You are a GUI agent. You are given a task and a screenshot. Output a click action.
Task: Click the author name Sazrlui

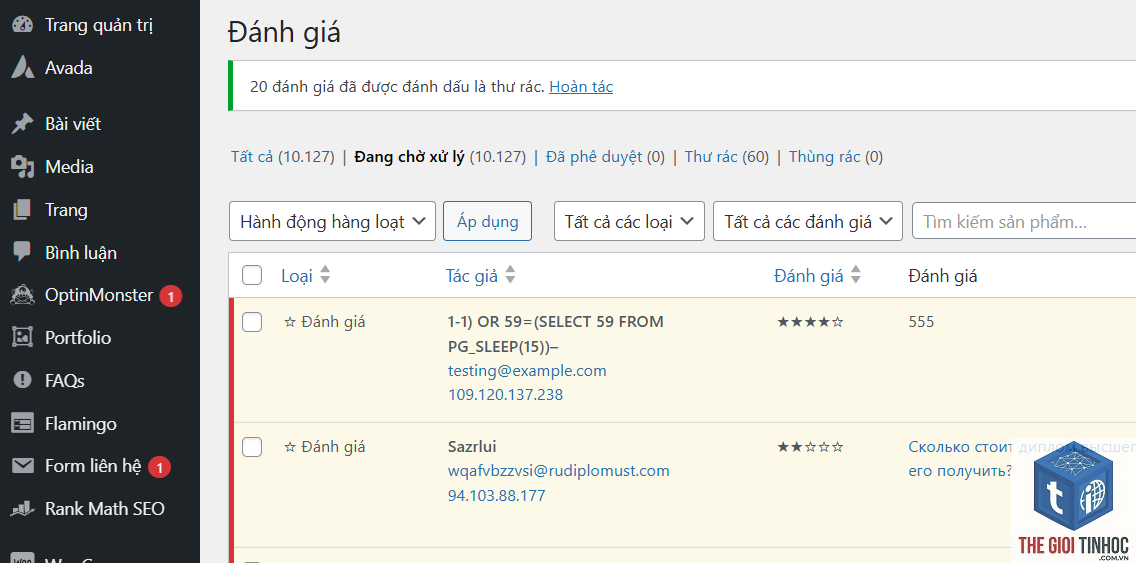tap(472, 446)
